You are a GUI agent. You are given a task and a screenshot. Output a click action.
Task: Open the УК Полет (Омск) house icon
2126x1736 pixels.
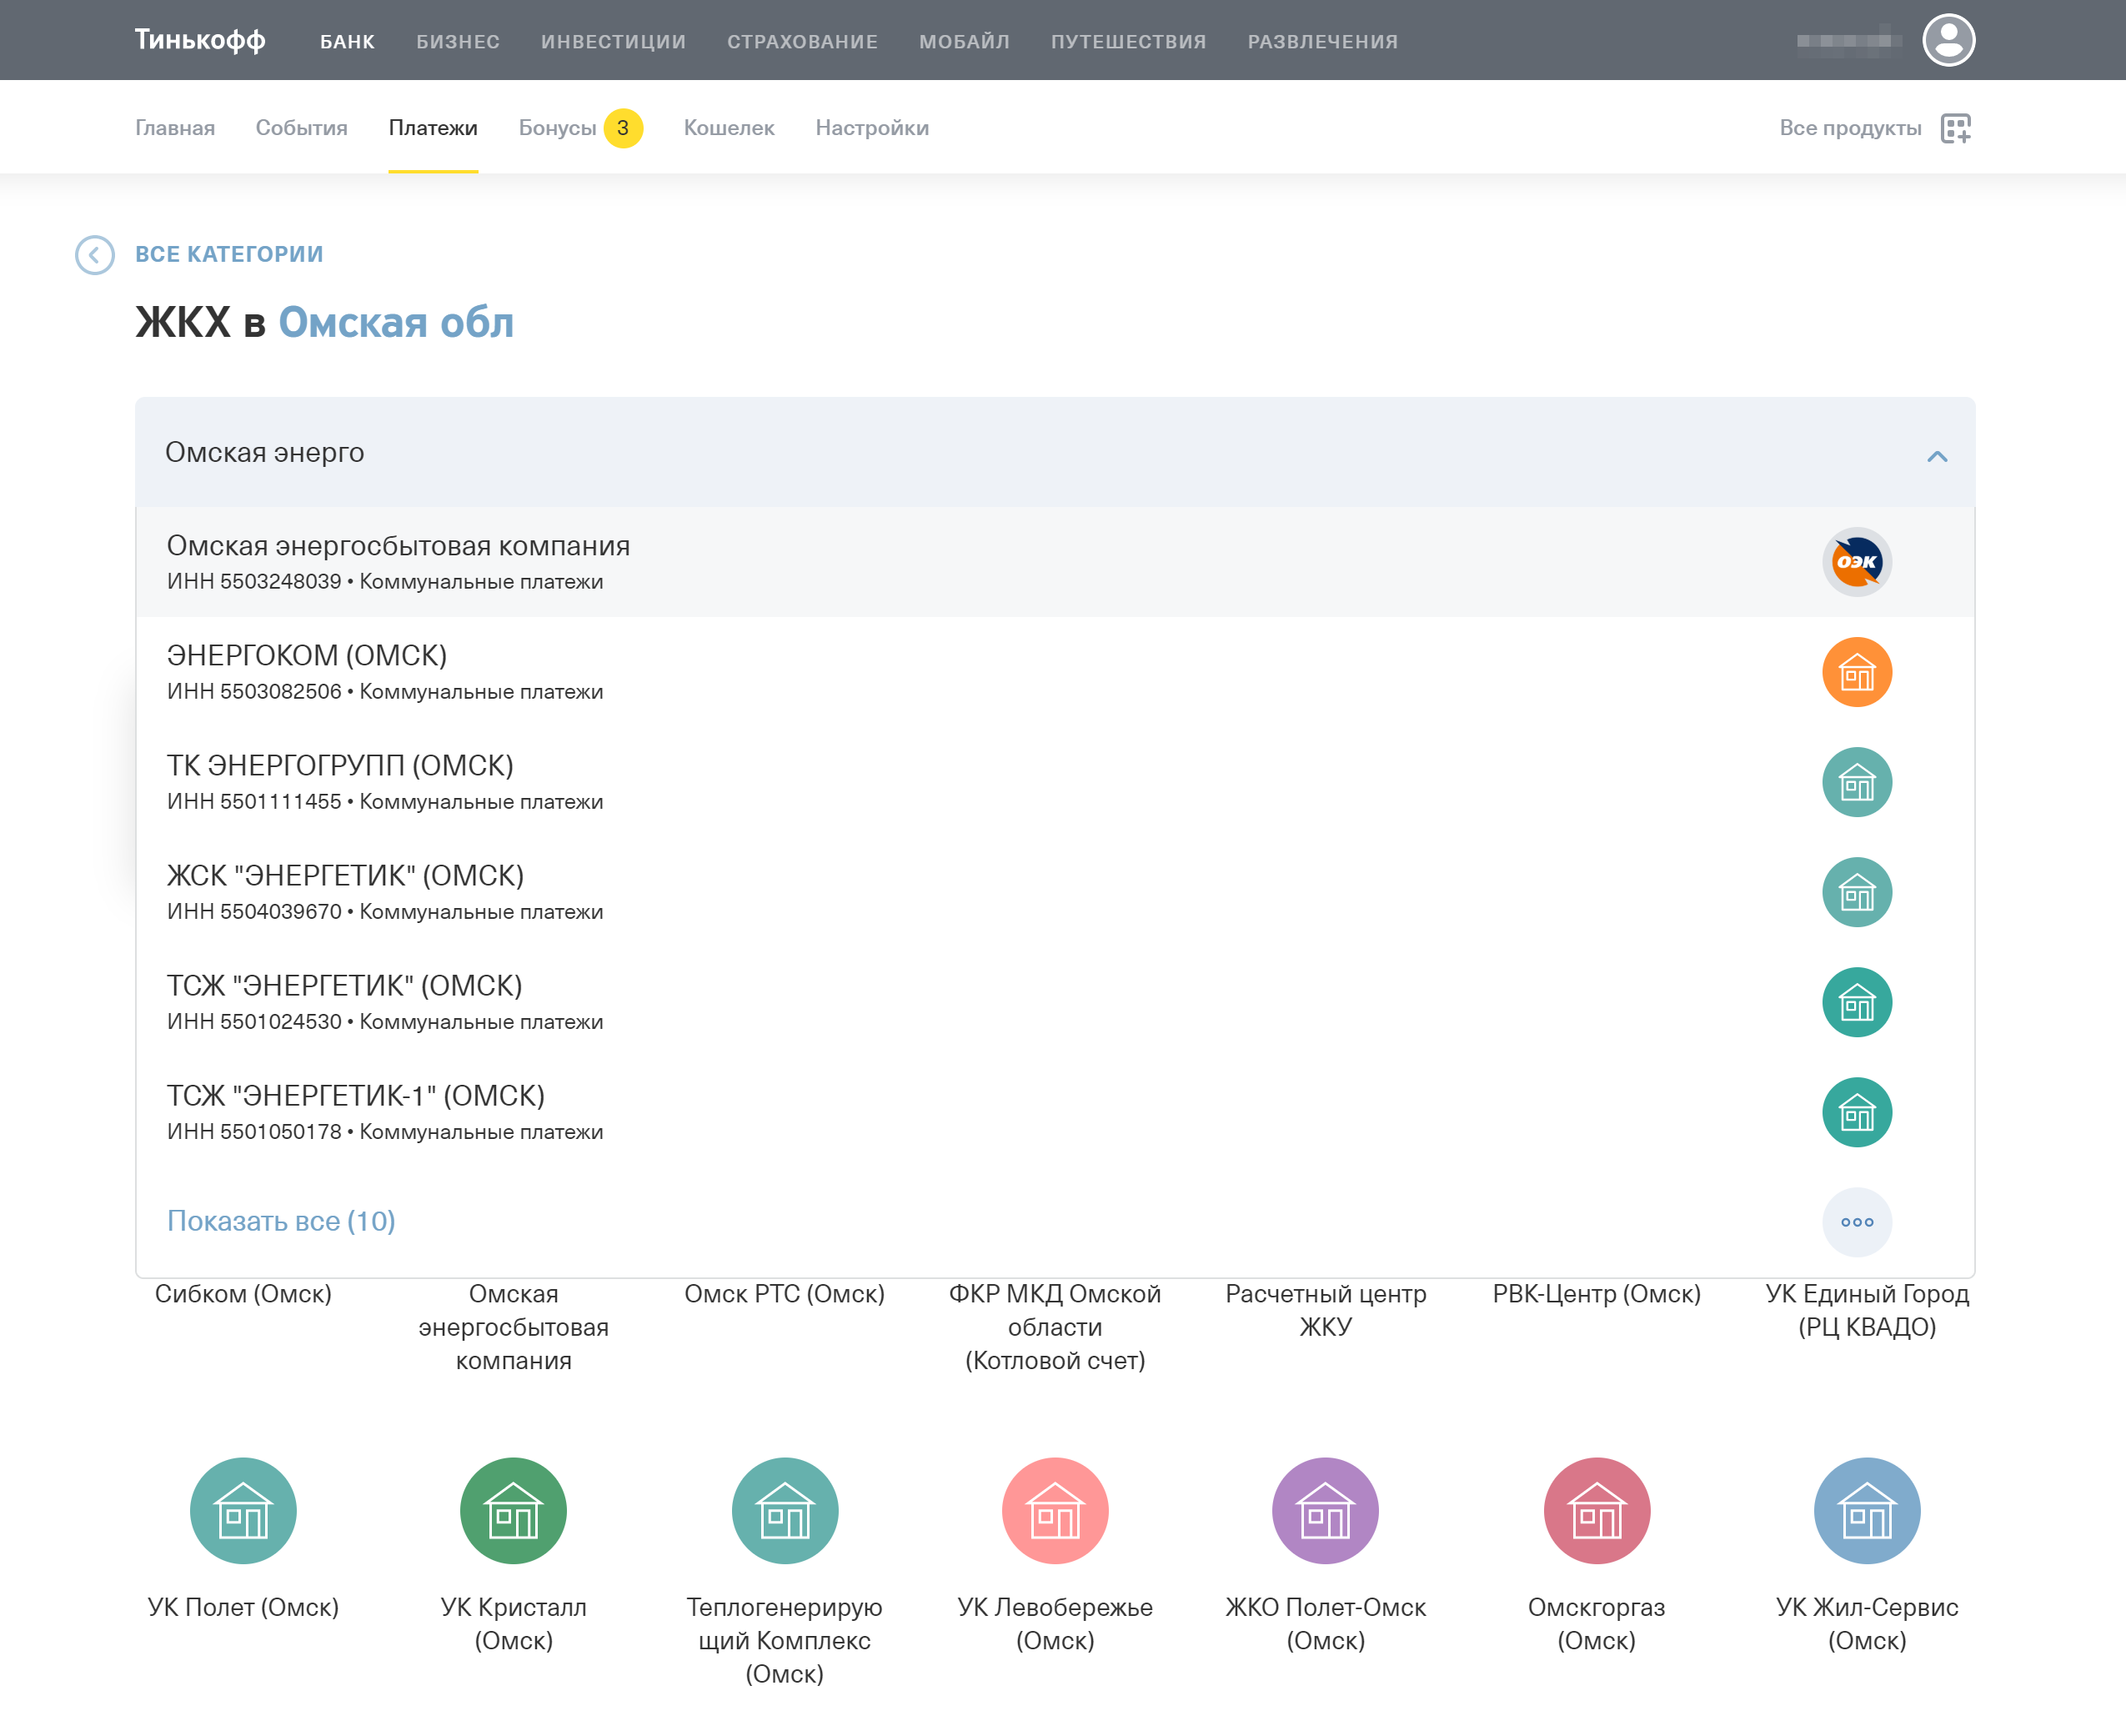(243, 1511)
